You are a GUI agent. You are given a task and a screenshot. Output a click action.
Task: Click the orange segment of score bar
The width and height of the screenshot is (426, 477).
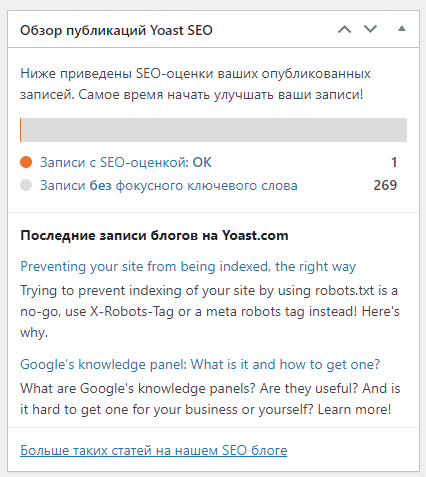tap(21, 130)
